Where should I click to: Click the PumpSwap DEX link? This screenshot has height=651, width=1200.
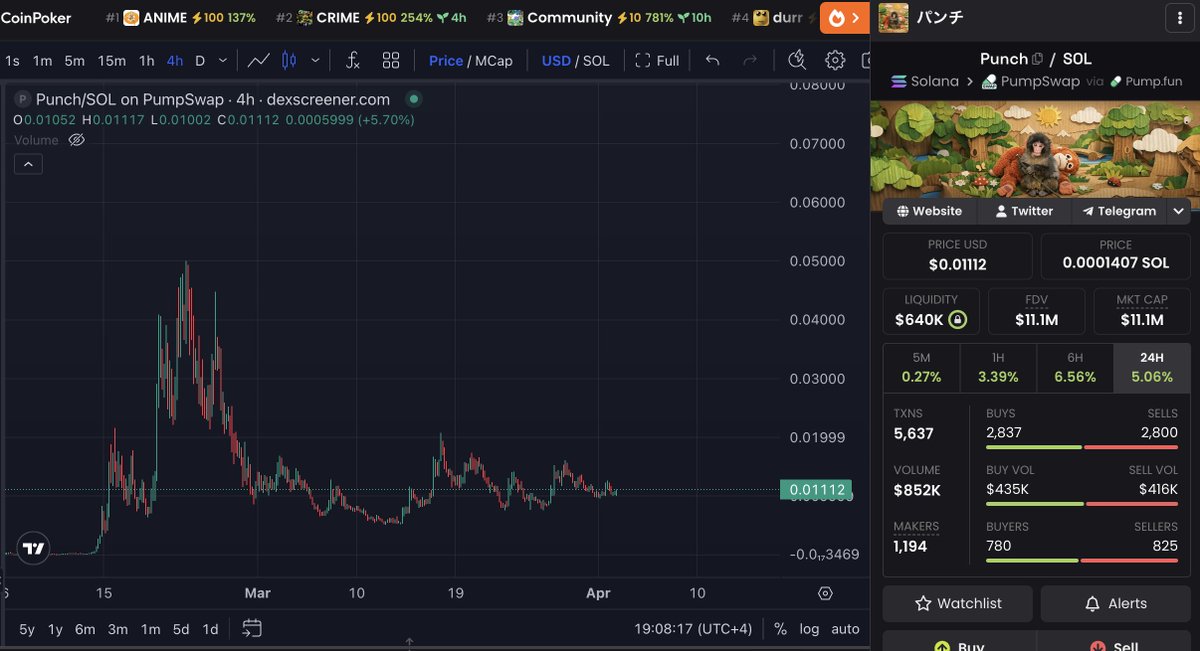point(1030,81)
